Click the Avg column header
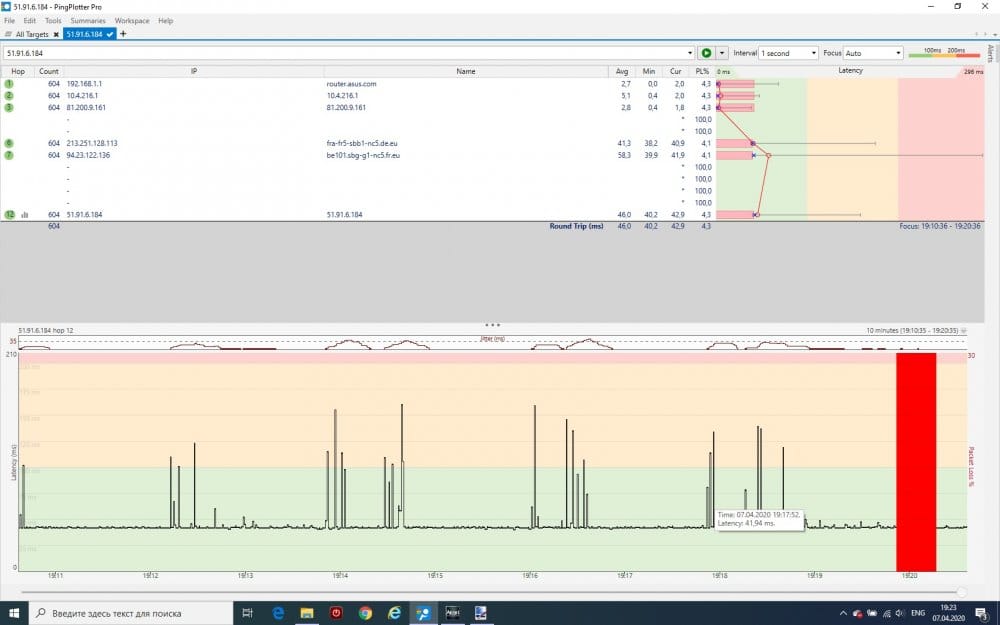Image resolution: width=1000 pixels, height=625 pixels. (x=622, y=71)
